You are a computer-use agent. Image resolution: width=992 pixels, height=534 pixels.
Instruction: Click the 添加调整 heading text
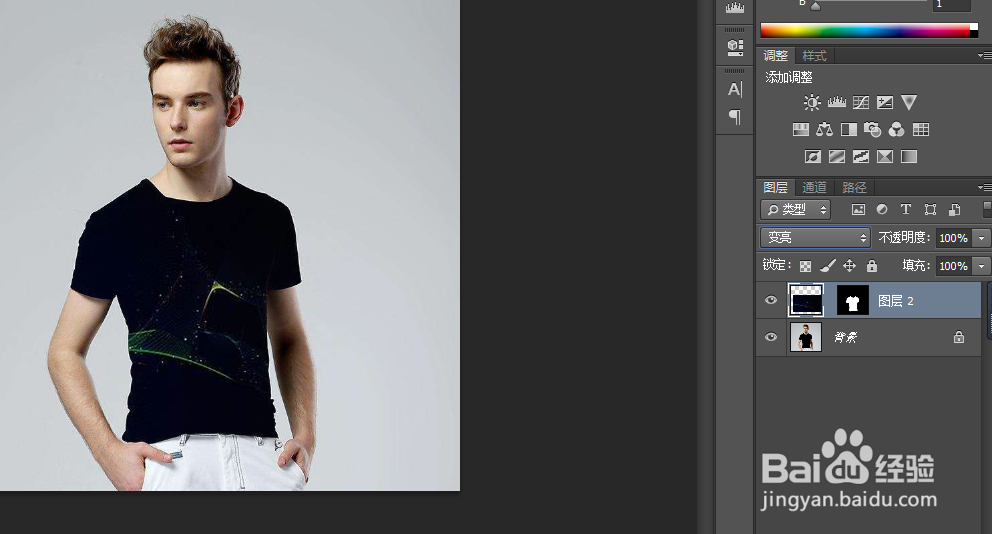(x=789, y=77)
